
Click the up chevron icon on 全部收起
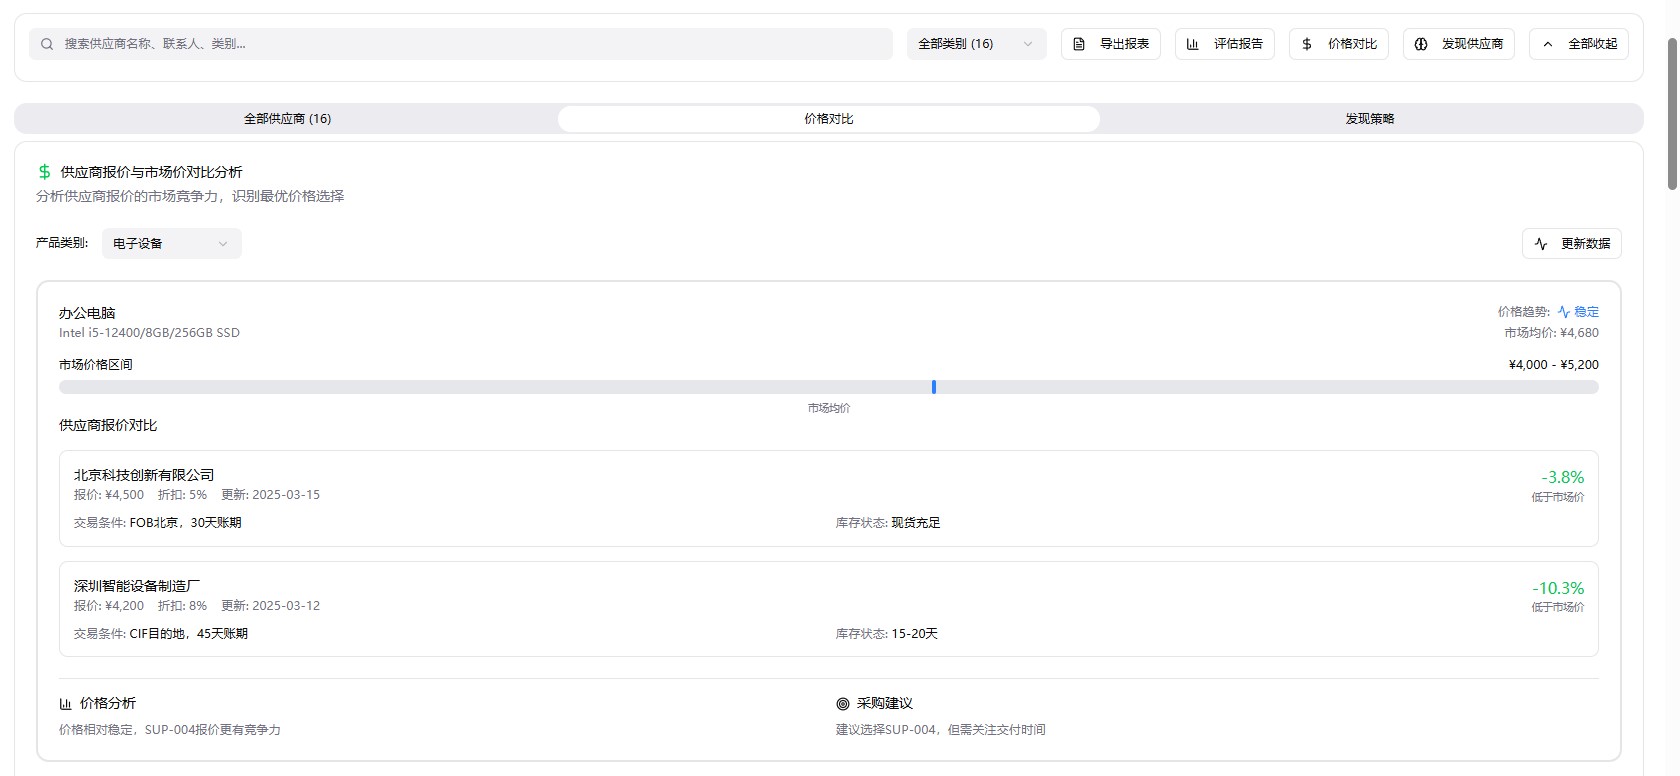(x=1548, y=44)
